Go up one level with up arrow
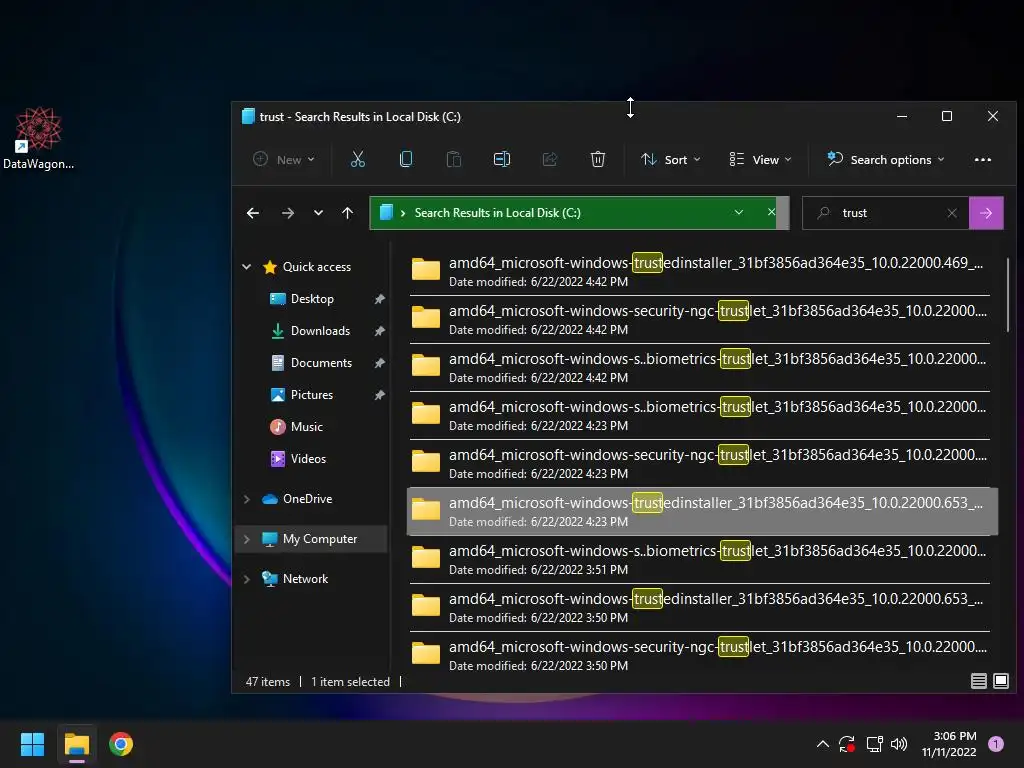This screenshot has width=1024, height=768. point(347,213)
